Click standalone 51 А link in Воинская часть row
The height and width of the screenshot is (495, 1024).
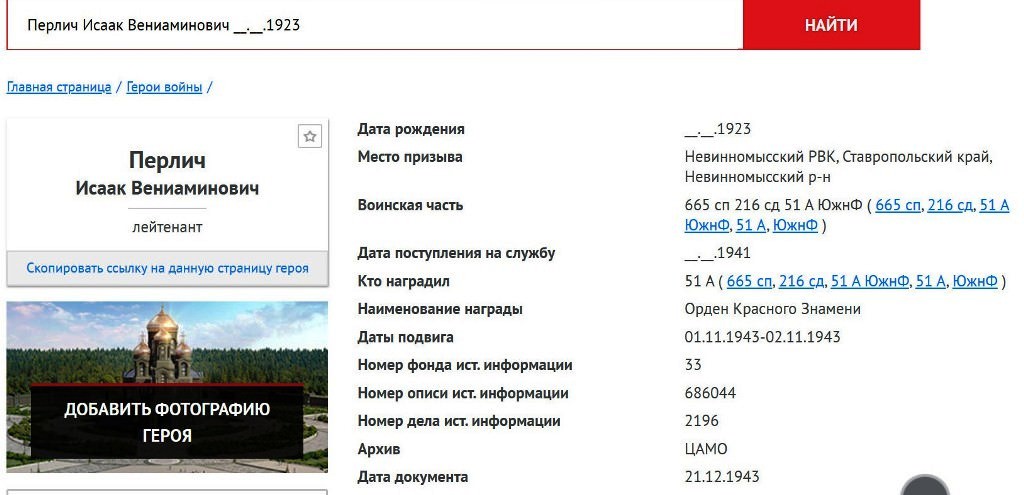coord(750,225)
